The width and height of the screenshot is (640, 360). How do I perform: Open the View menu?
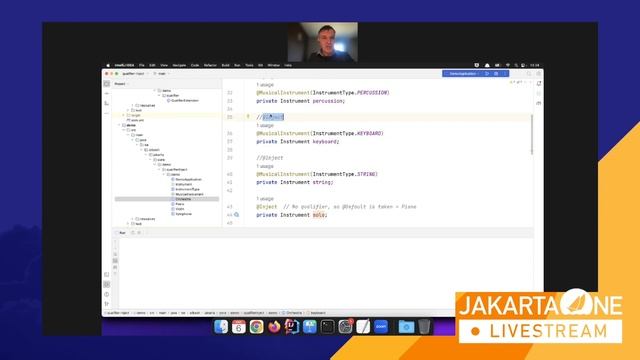164,65
